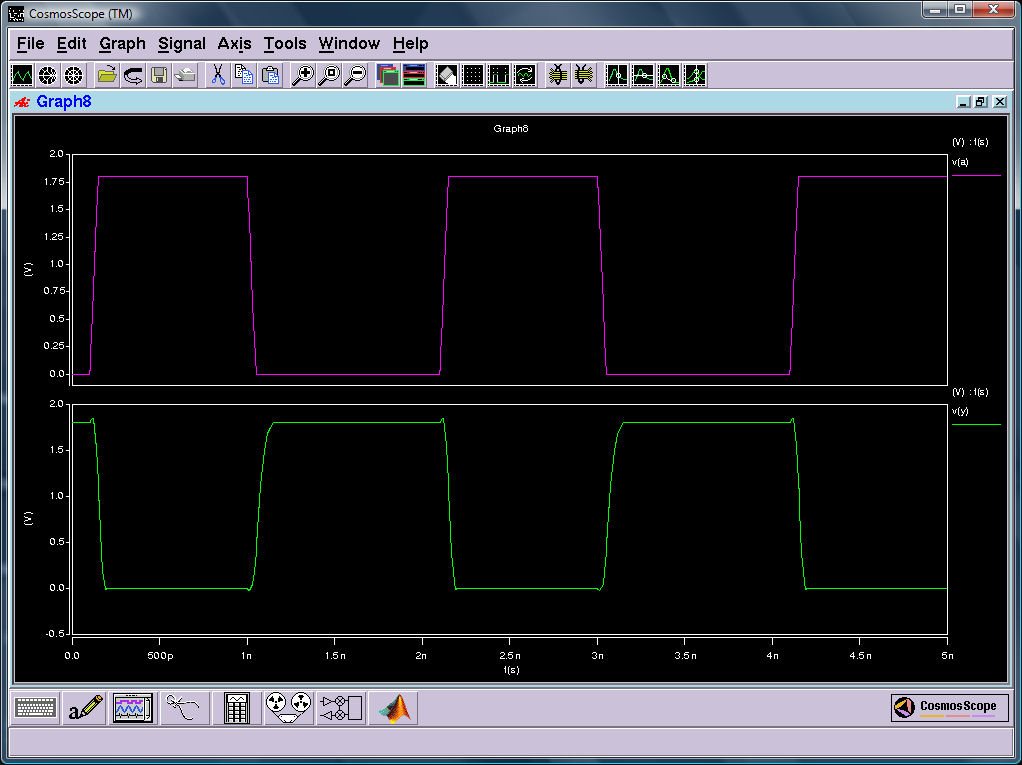Image resolution: width=1022 pixels, height=765 pixels.
Task: Select the v(a) signal legend label
Action: (x=960, y=162)
